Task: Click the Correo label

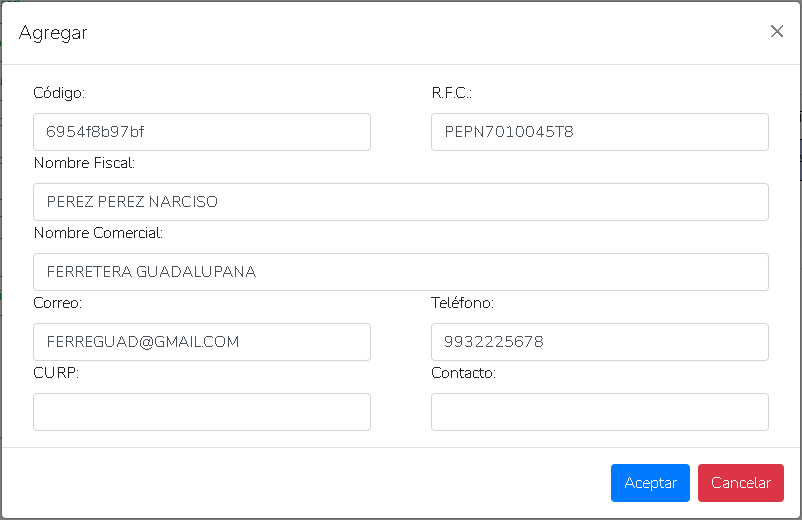Action: coord(57,303)
